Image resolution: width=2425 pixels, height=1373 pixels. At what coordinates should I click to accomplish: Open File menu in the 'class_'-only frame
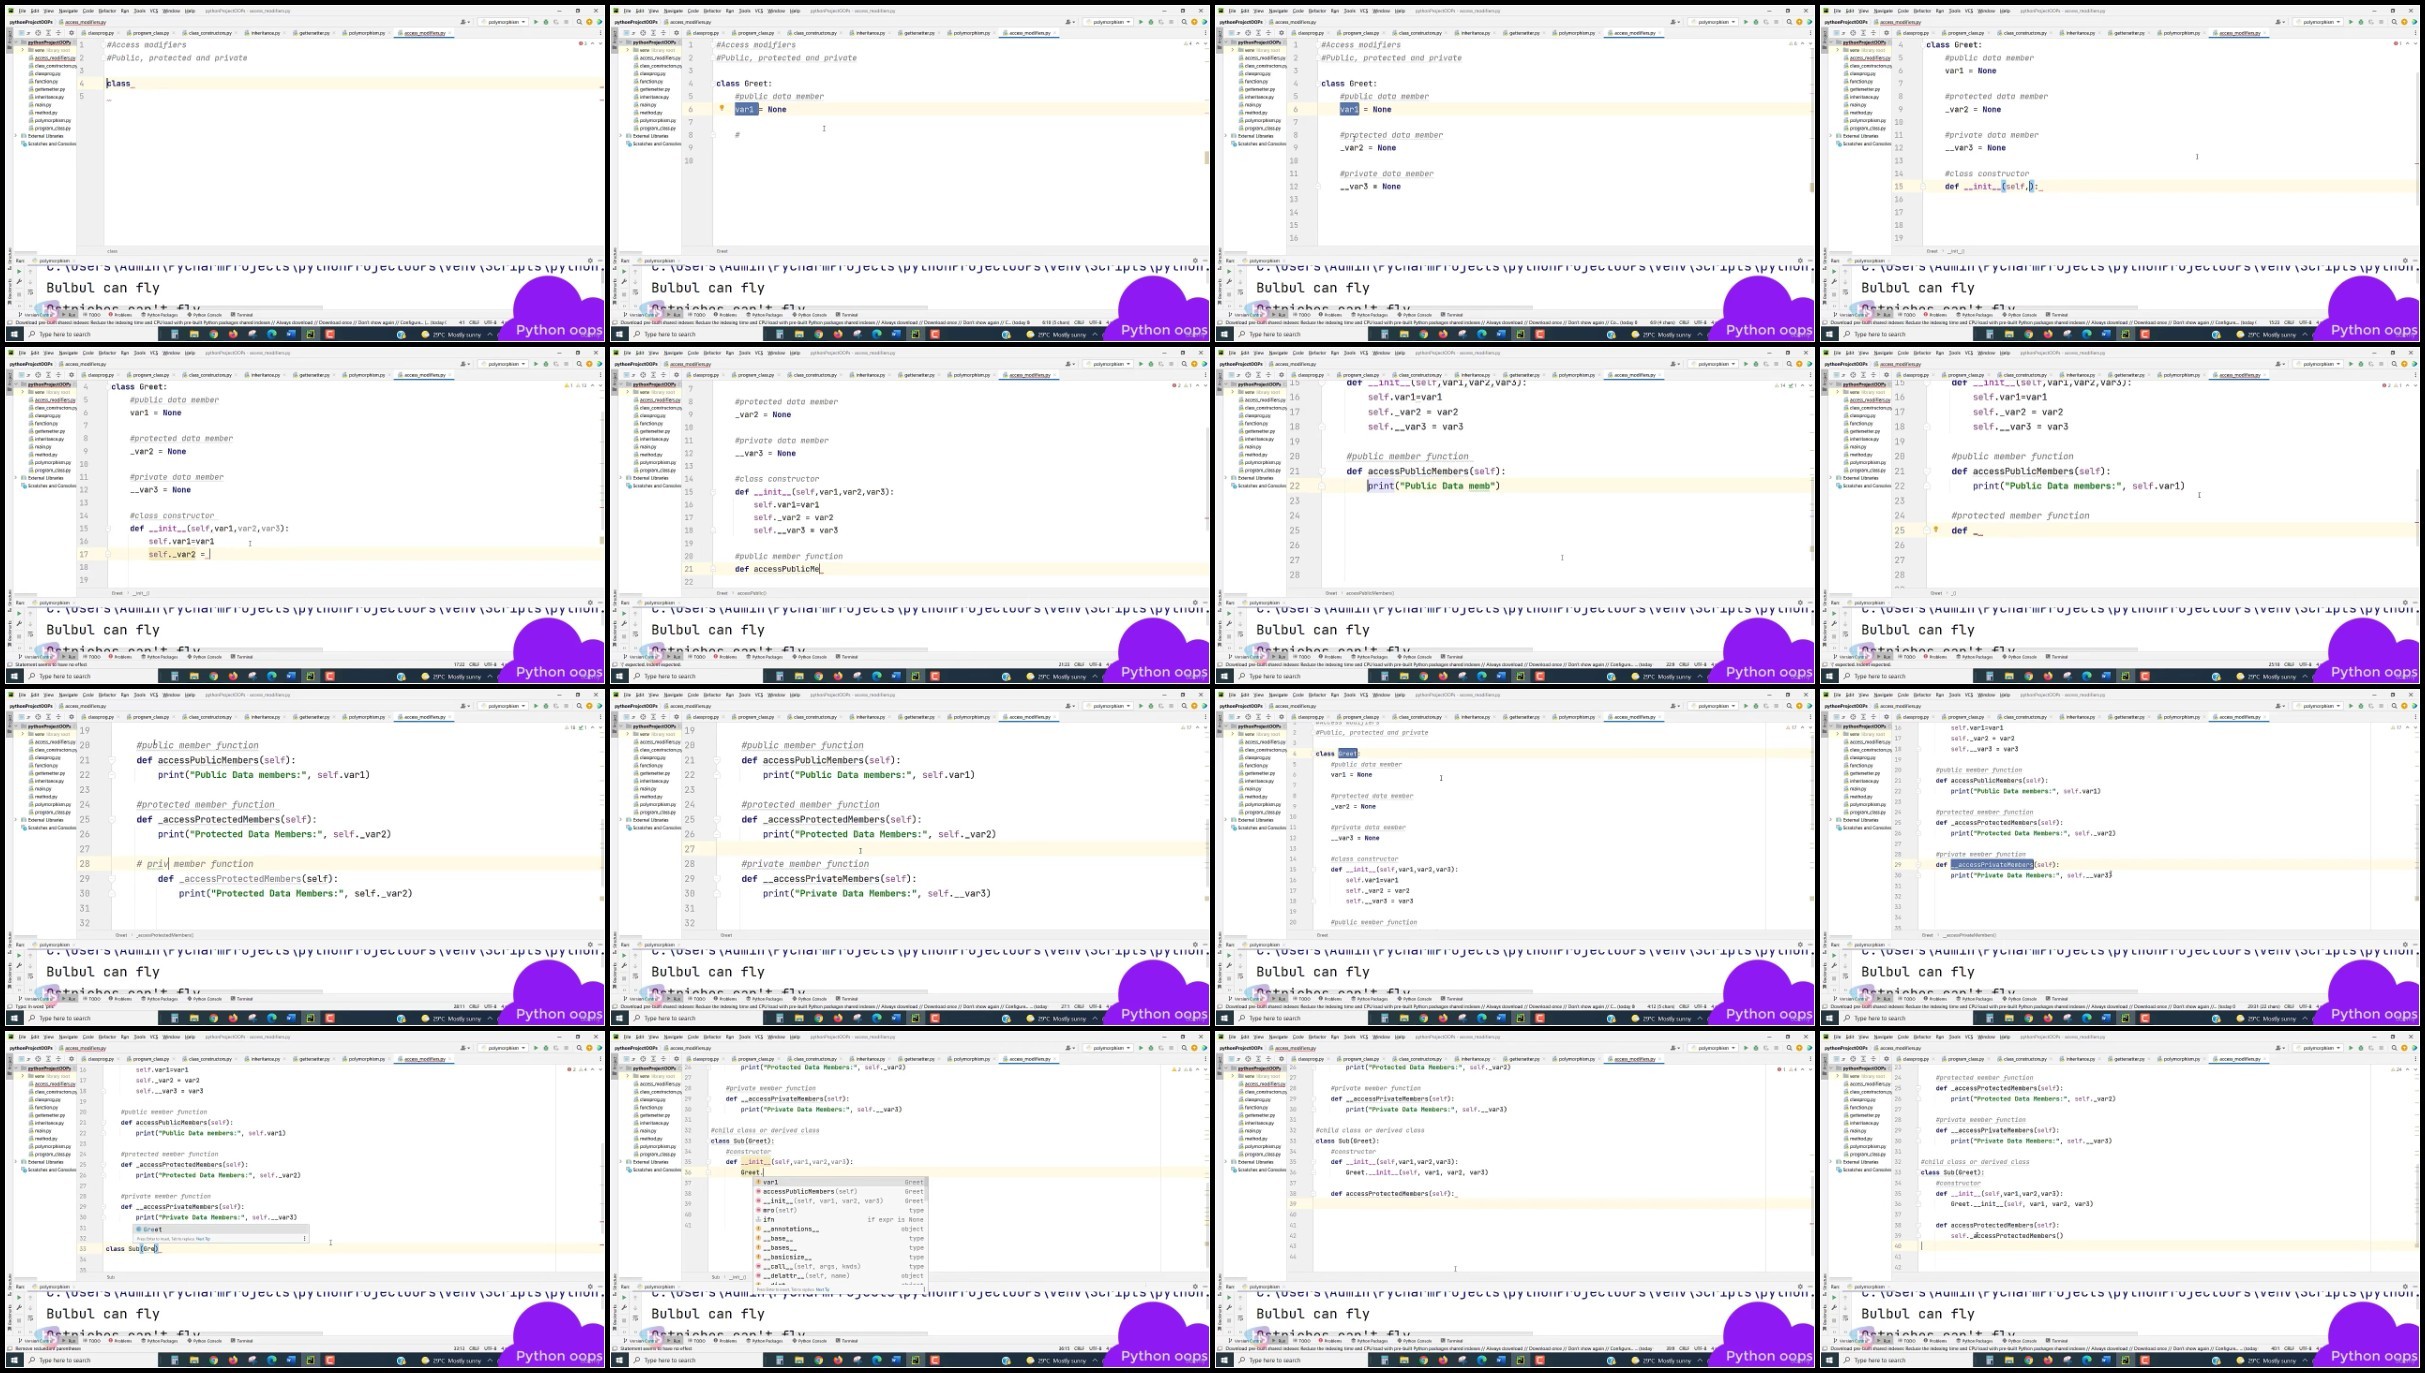click(22, 11)
